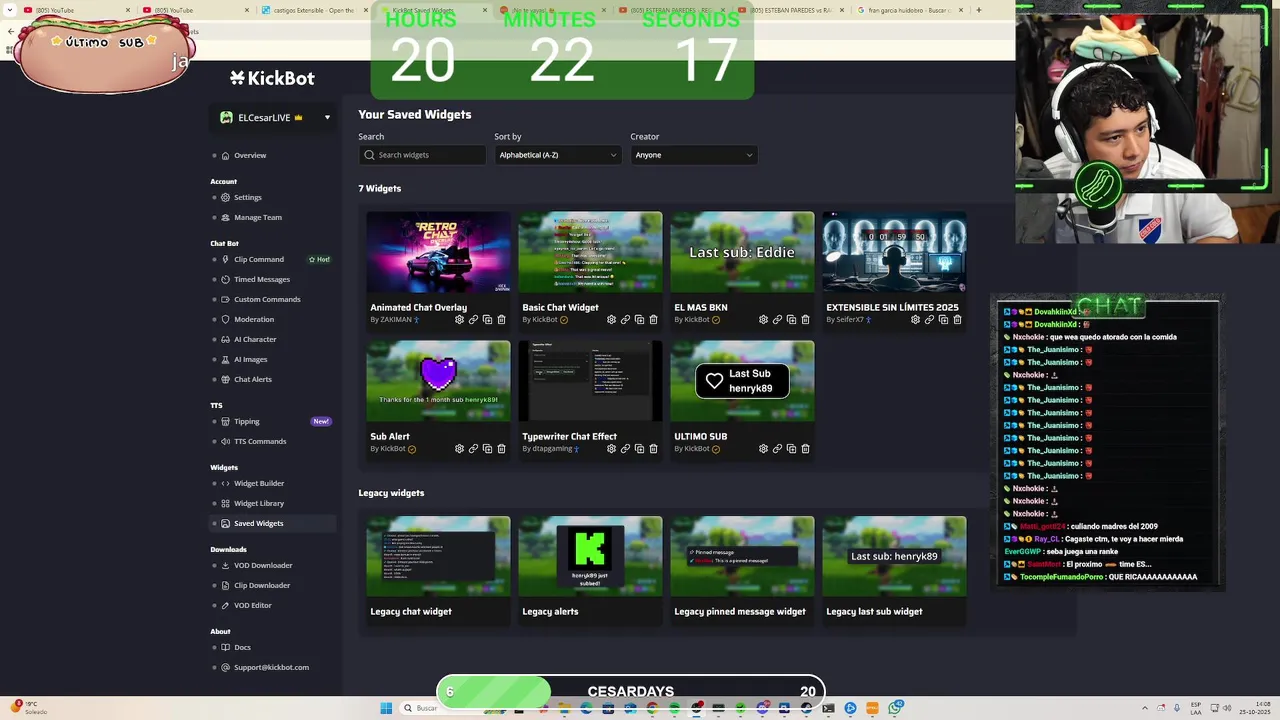This screenshot has height=720, width=1280.
Task: Copy link of EXTENSIBLE SIN LÍMITES 2025
Action: [x=929, y=320]
